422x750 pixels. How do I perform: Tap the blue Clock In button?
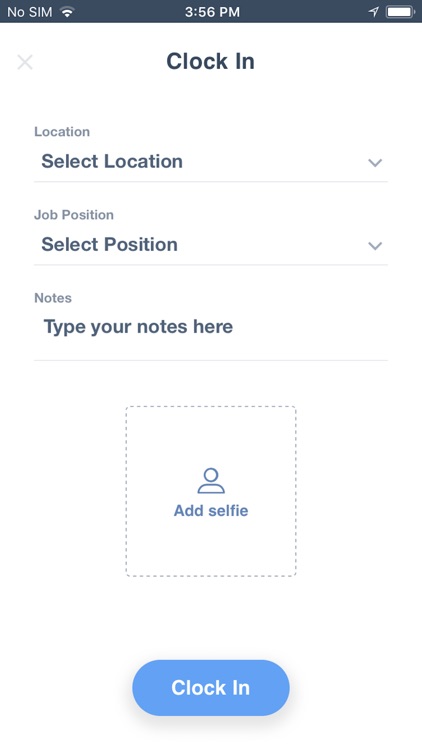click(x=211, y=688)
